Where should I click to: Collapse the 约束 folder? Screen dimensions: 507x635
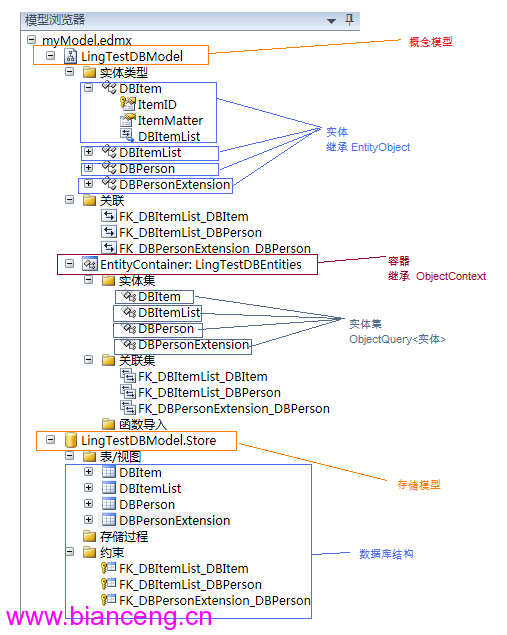coord(70,552)
